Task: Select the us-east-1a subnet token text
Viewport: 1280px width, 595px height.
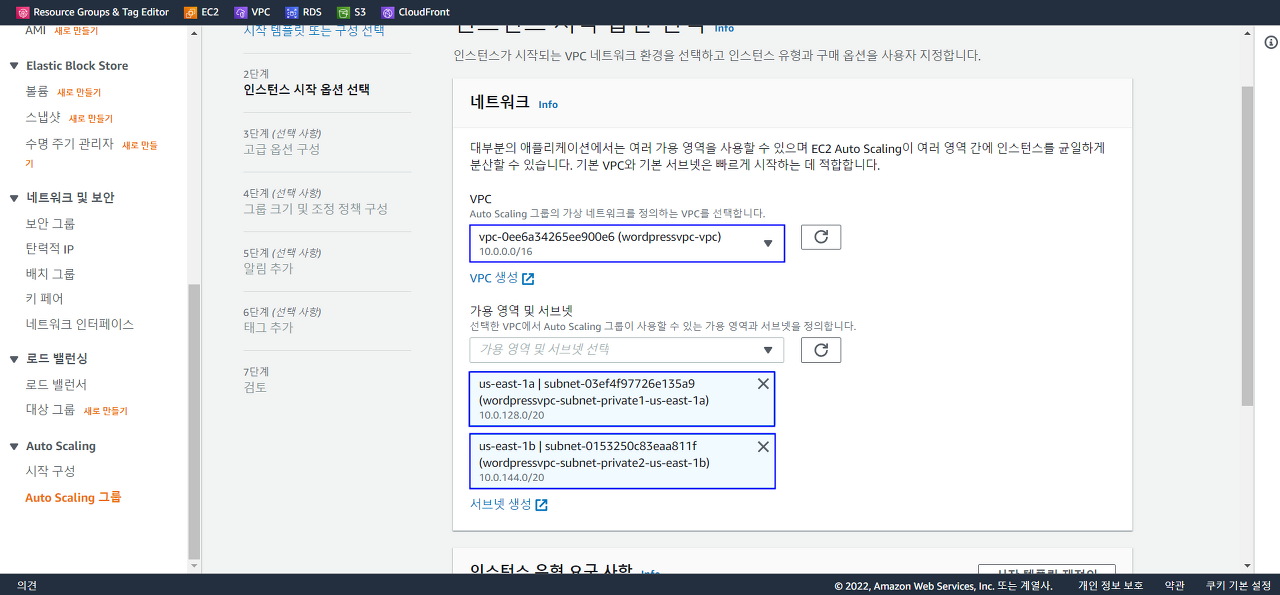Action: coord(594,392)
